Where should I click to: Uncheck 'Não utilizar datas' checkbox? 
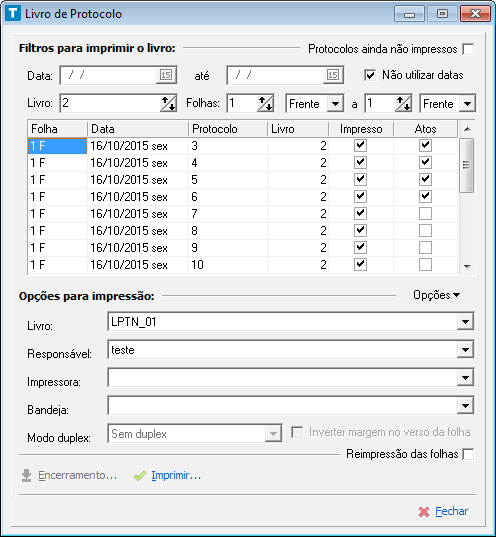[x=370, y=75]
